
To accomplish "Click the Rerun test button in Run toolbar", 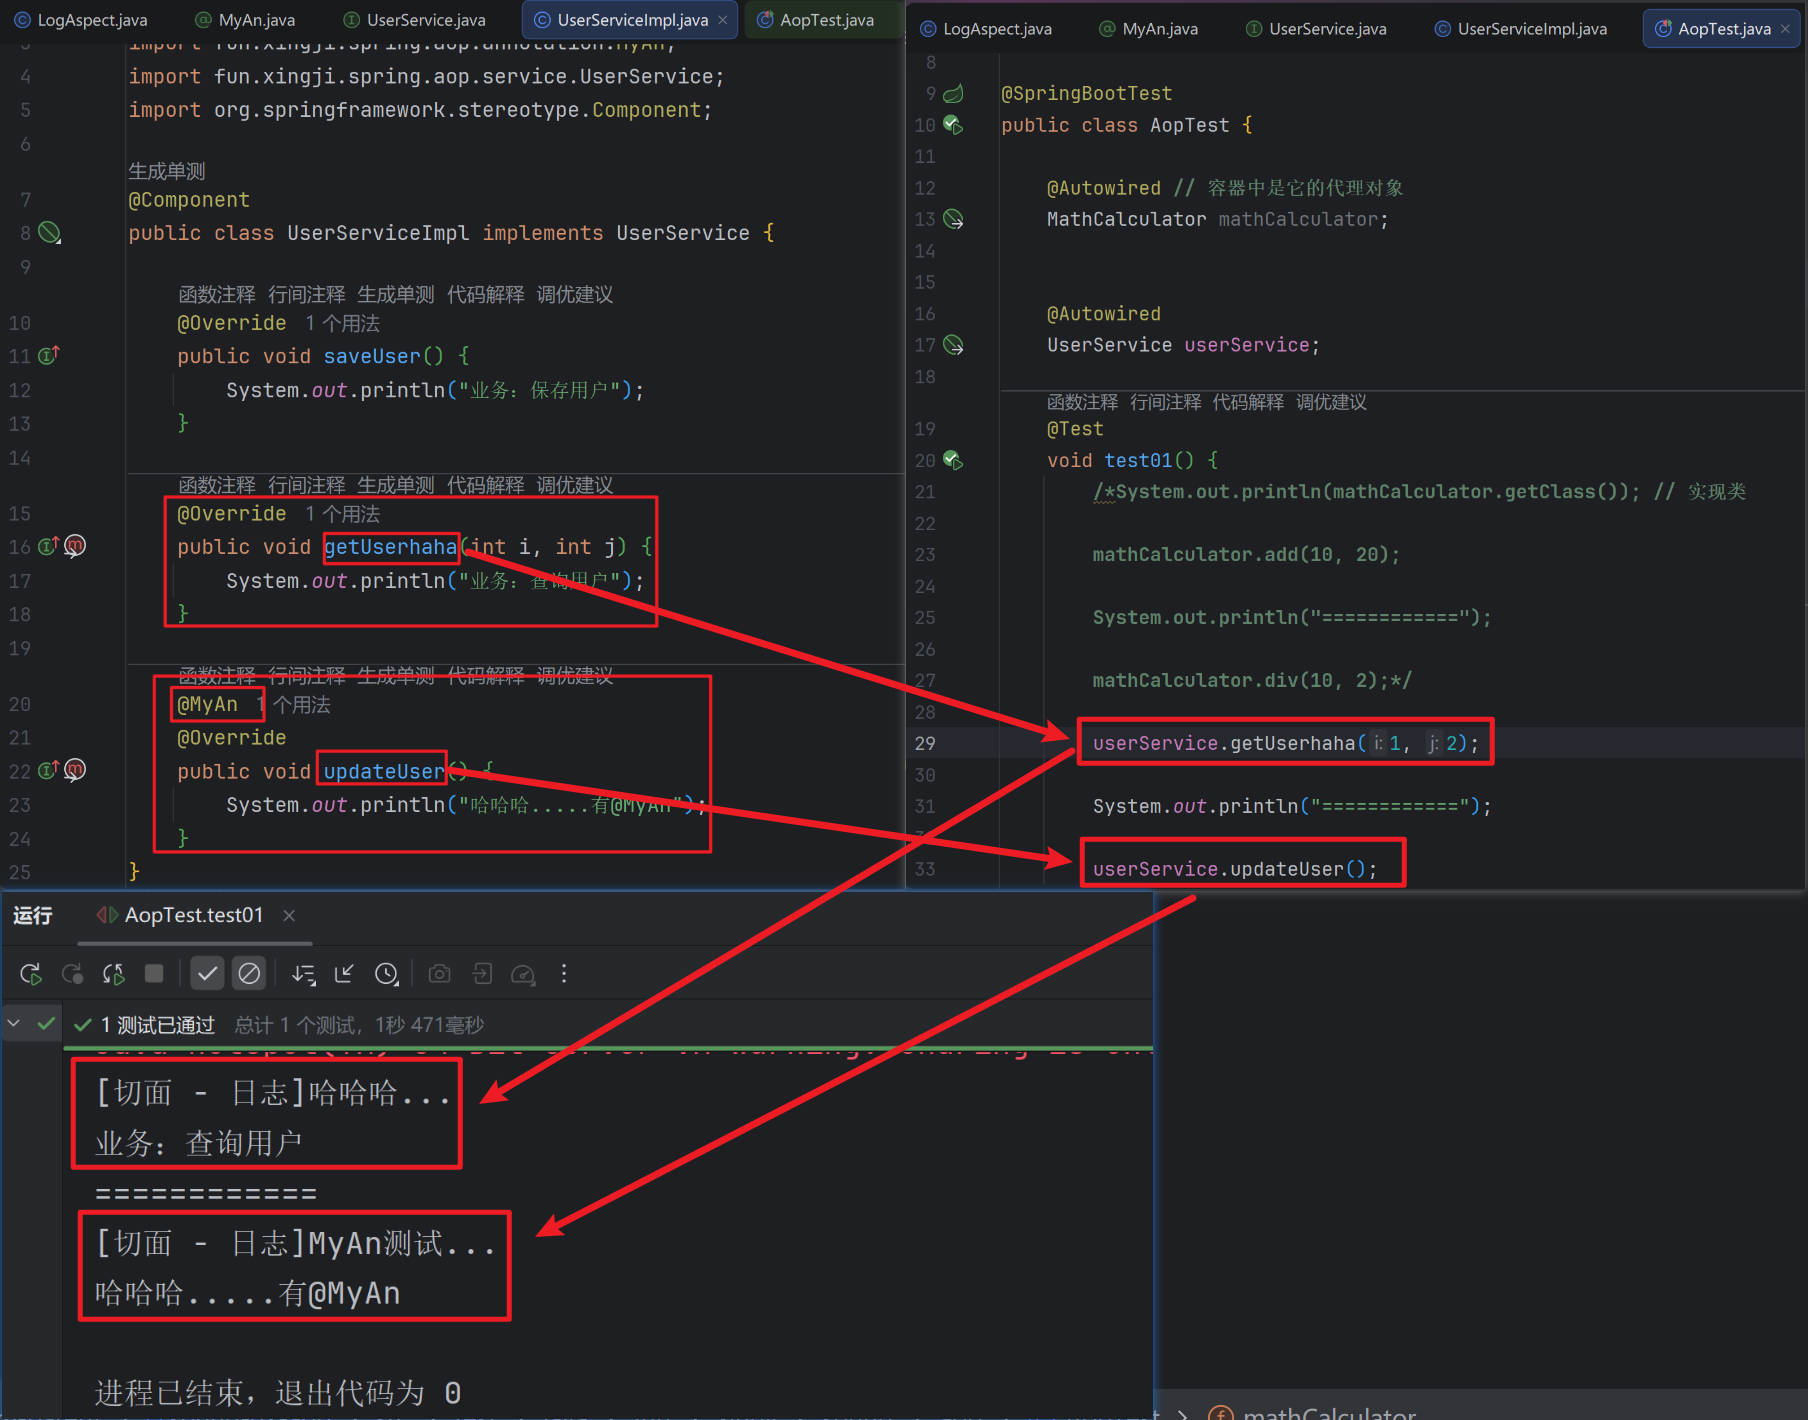I will point(31,974).
